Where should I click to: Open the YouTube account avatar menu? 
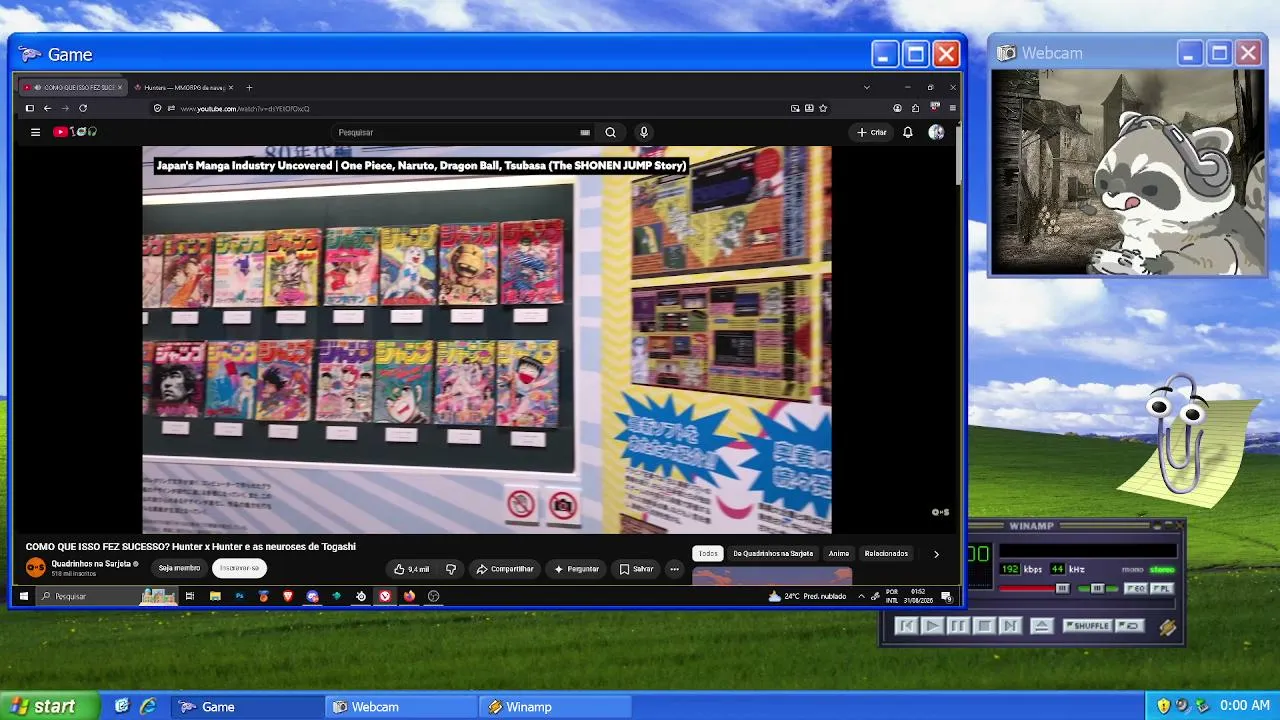[x=936, y=132]
